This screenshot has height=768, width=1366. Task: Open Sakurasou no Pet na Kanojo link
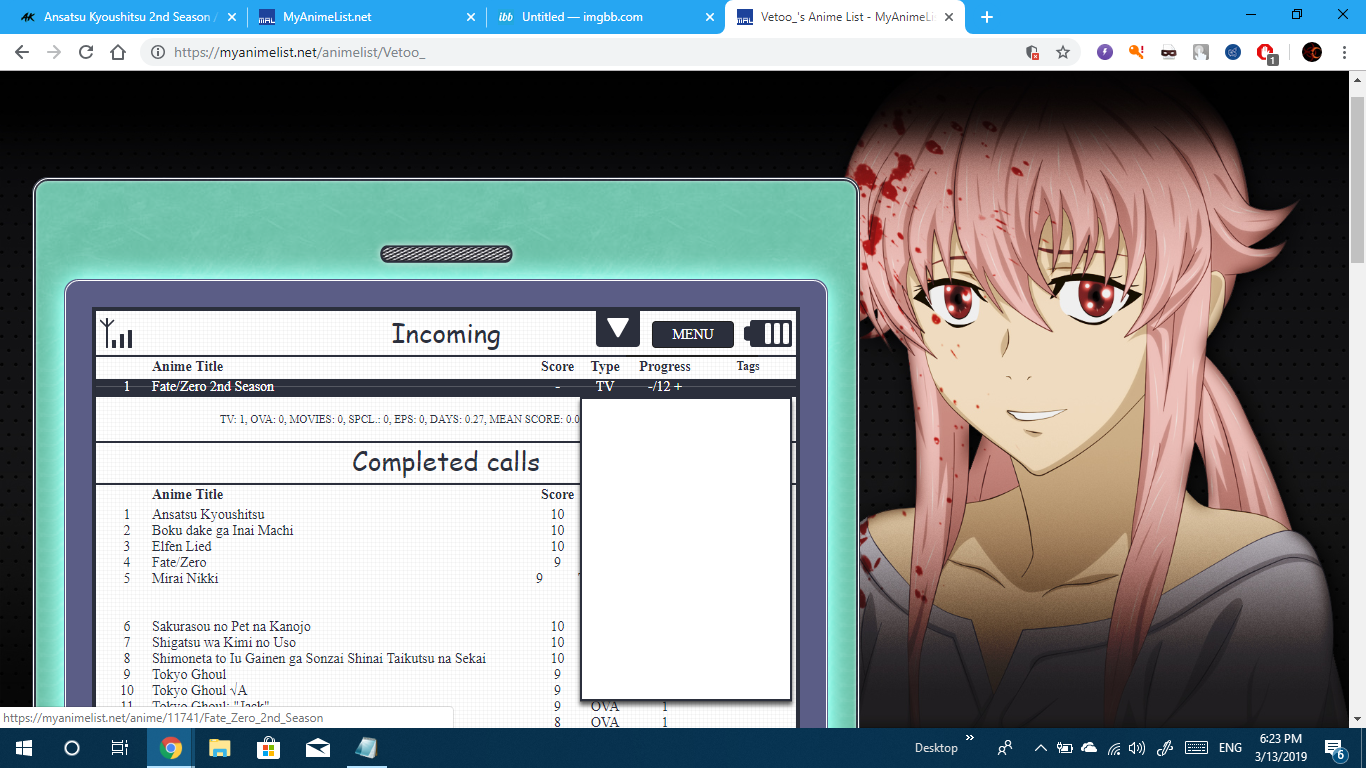point(231,626)
